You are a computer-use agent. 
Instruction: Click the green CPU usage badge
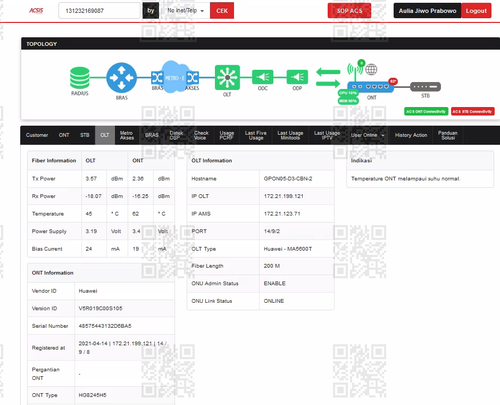click(x=348, y=93)
